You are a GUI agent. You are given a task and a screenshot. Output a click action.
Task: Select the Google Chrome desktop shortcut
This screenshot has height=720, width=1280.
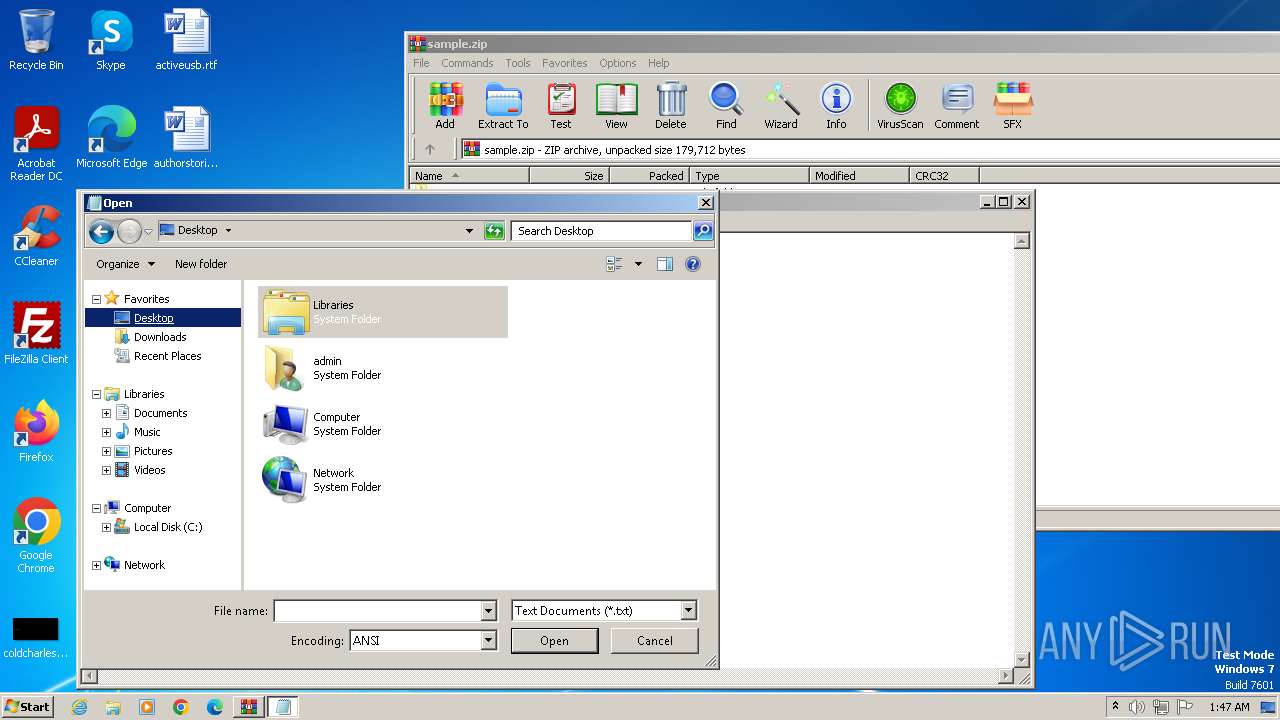[x=36, y=537]
